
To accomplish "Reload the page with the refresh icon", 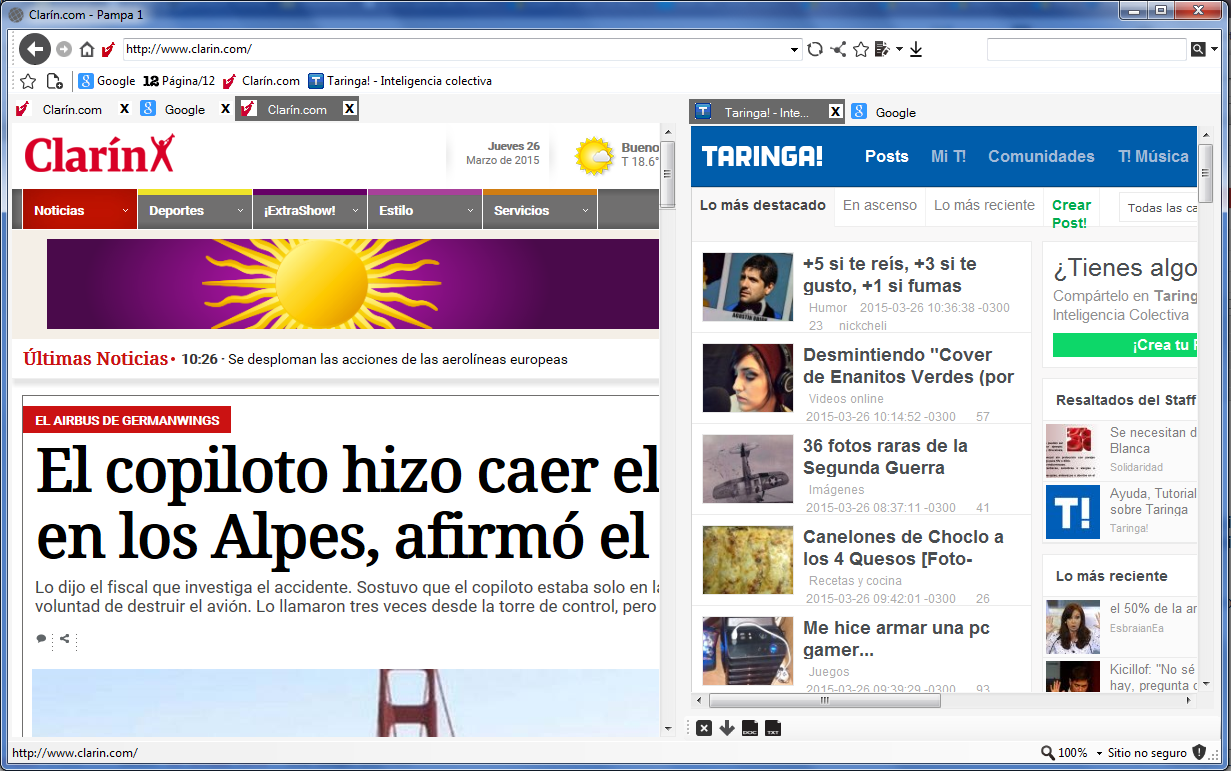I will point(815,48).
